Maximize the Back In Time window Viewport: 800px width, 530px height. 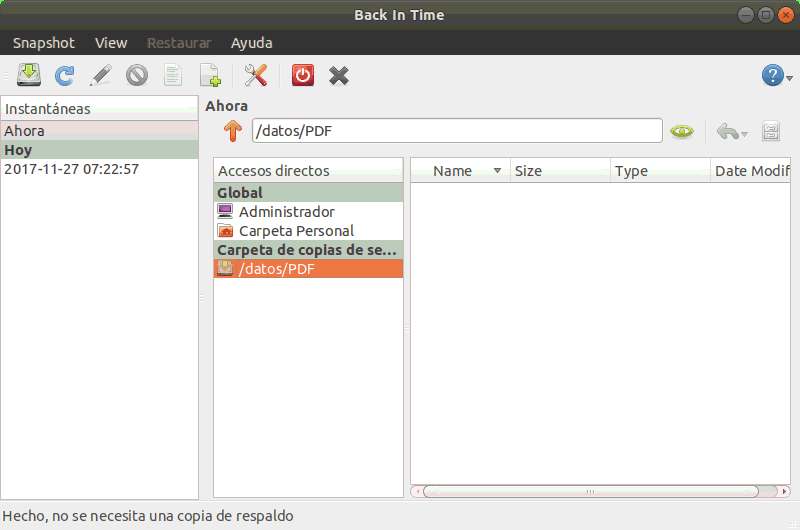(x=765, y=15)
